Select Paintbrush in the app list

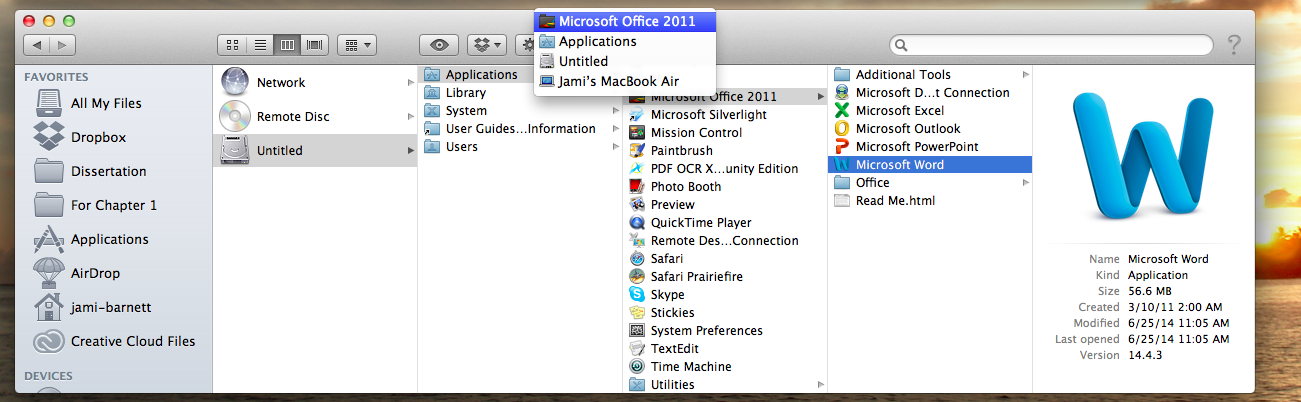tap(725, 150)
